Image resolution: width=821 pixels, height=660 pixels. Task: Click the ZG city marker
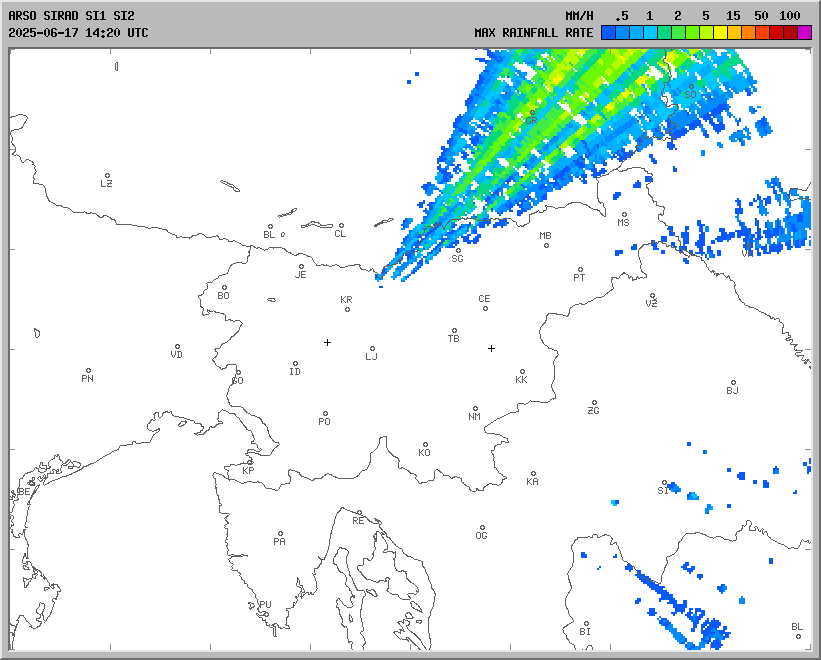tap(594, 403)
